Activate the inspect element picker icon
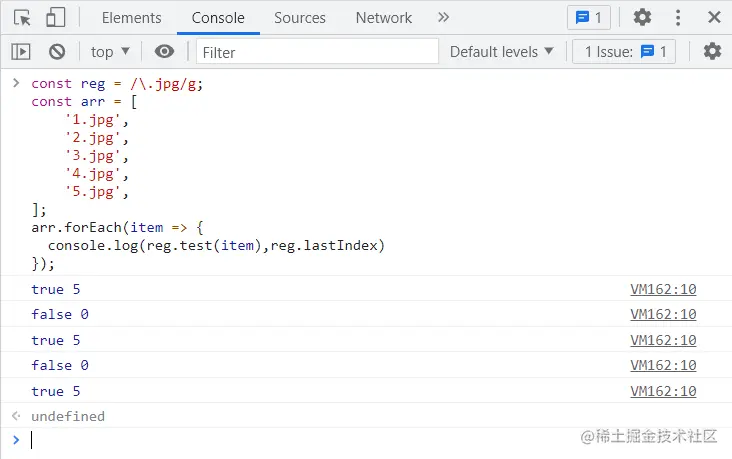This screenshot has width=732, height=459. [22, 18]
